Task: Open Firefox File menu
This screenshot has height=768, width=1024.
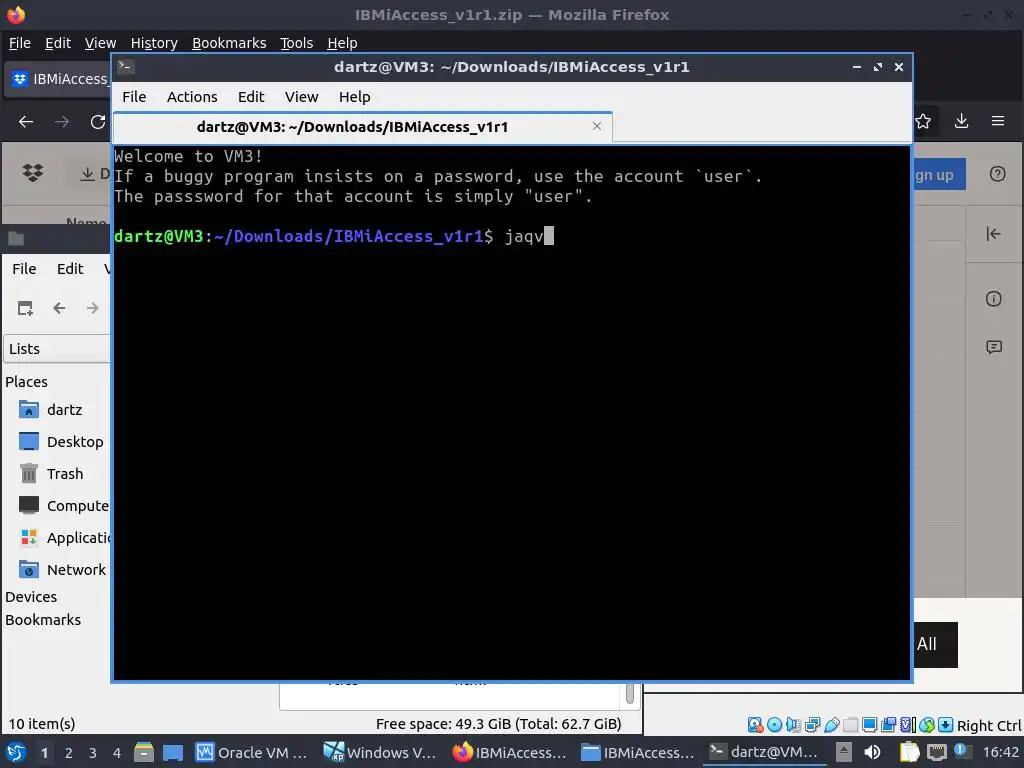Action: coord(20,43)
